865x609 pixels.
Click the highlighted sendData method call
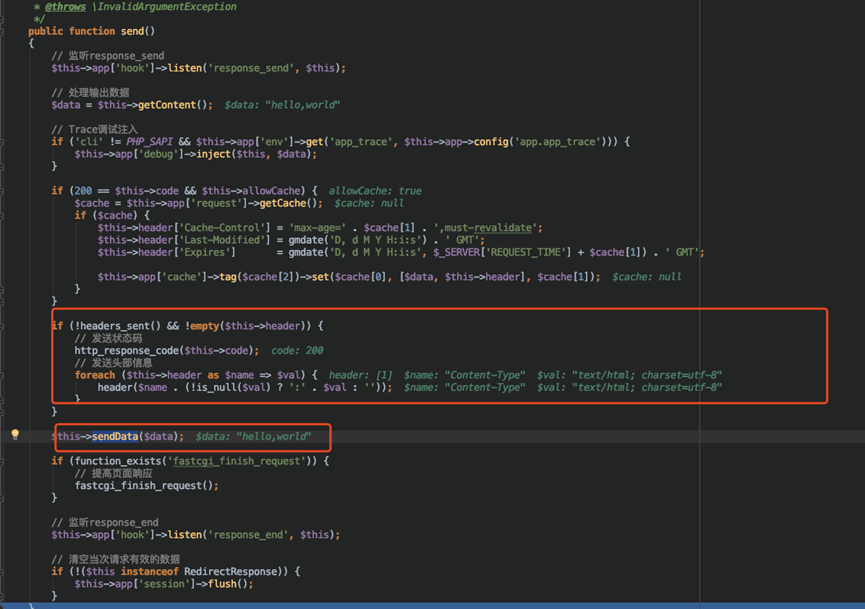click(115, 436)
